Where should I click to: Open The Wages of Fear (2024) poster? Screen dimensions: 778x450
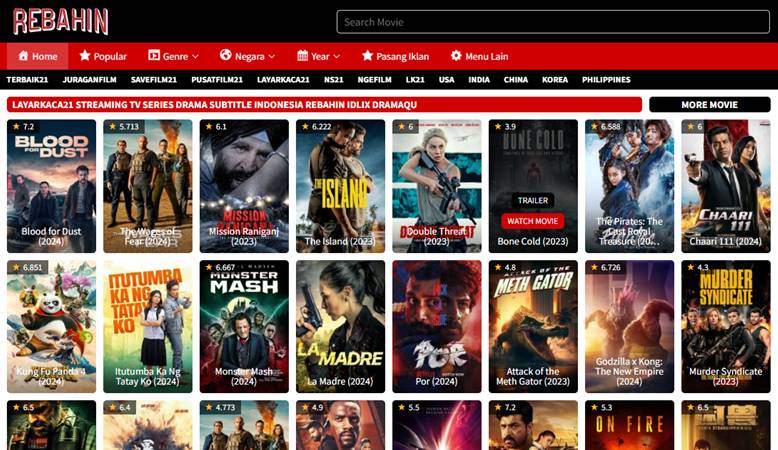coord(147,186)
